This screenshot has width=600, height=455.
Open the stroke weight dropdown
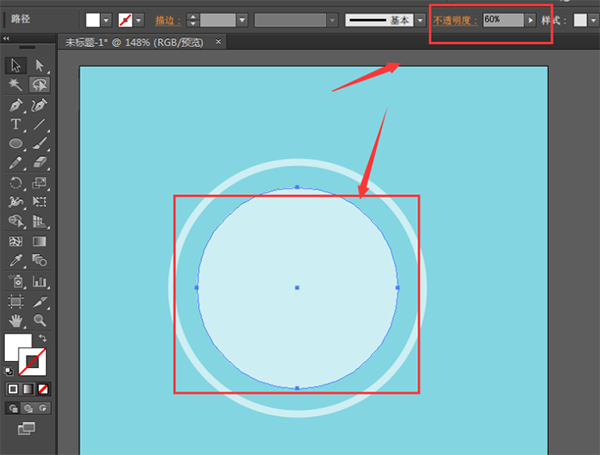pos(242,20)
